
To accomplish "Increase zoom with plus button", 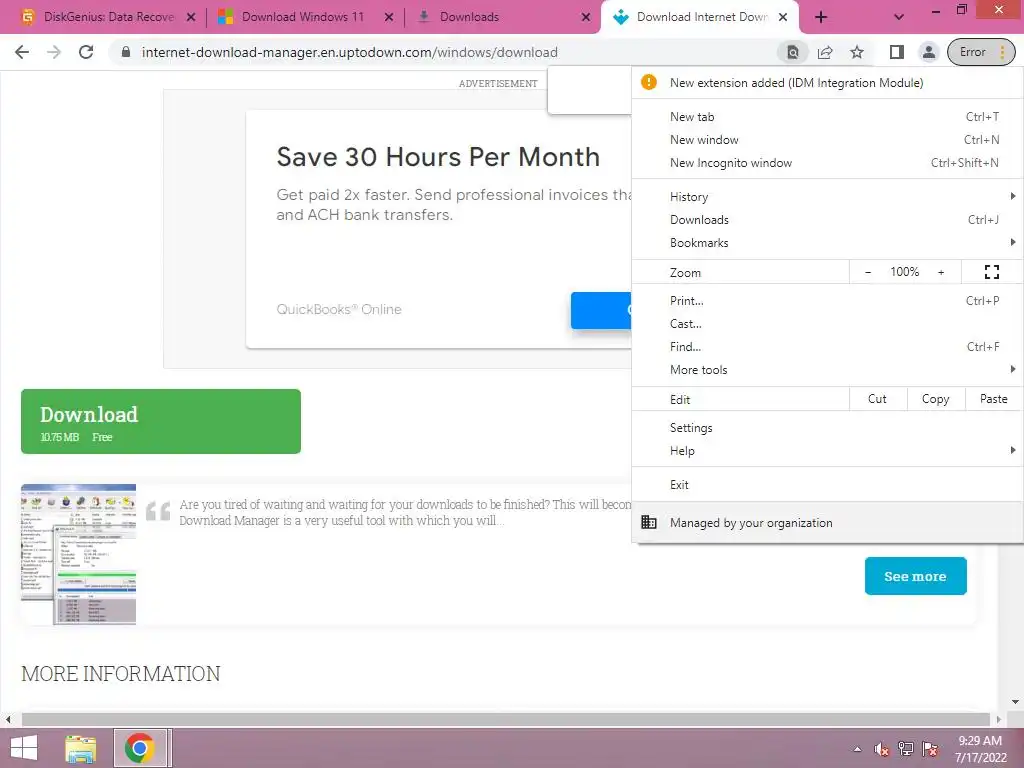I will (941, 272).
